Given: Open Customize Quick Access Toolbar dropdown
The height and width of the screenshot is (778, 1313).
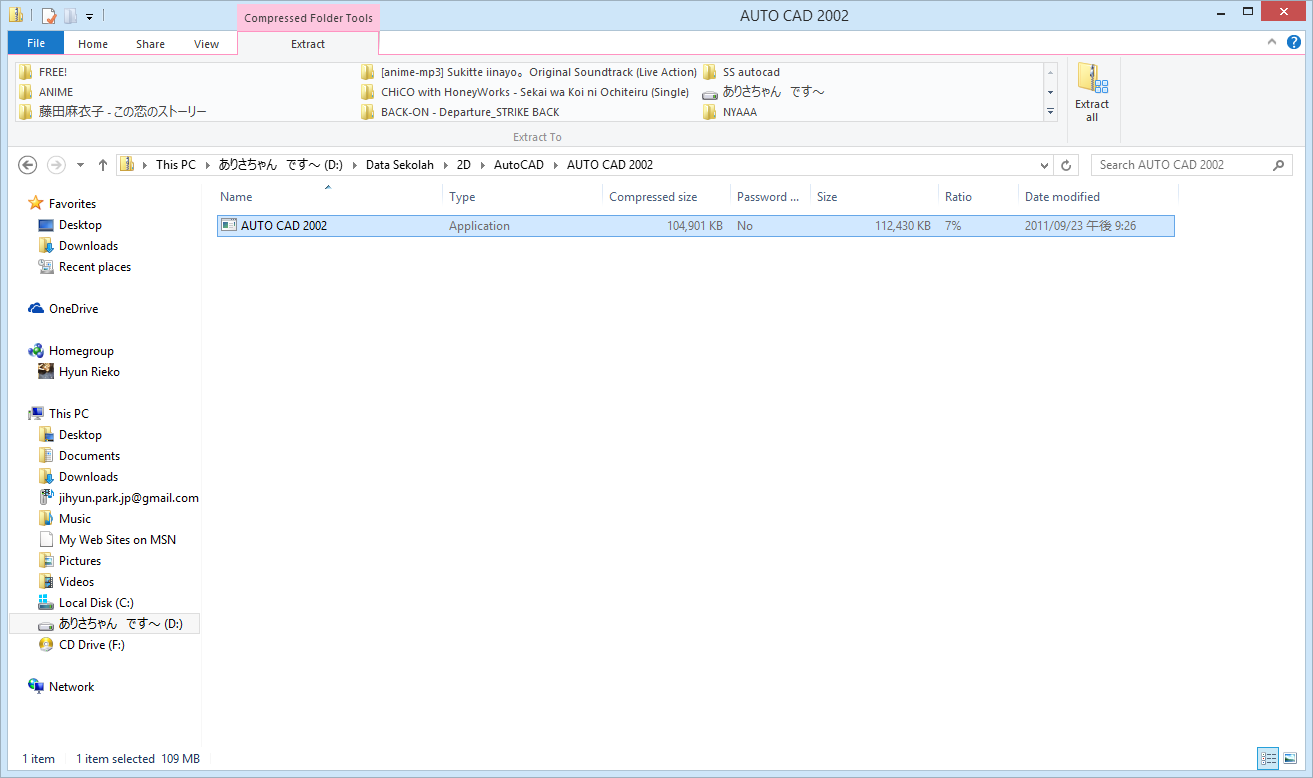Looking at the screenshot, I should pyautogui.click(x=89, y=17).
